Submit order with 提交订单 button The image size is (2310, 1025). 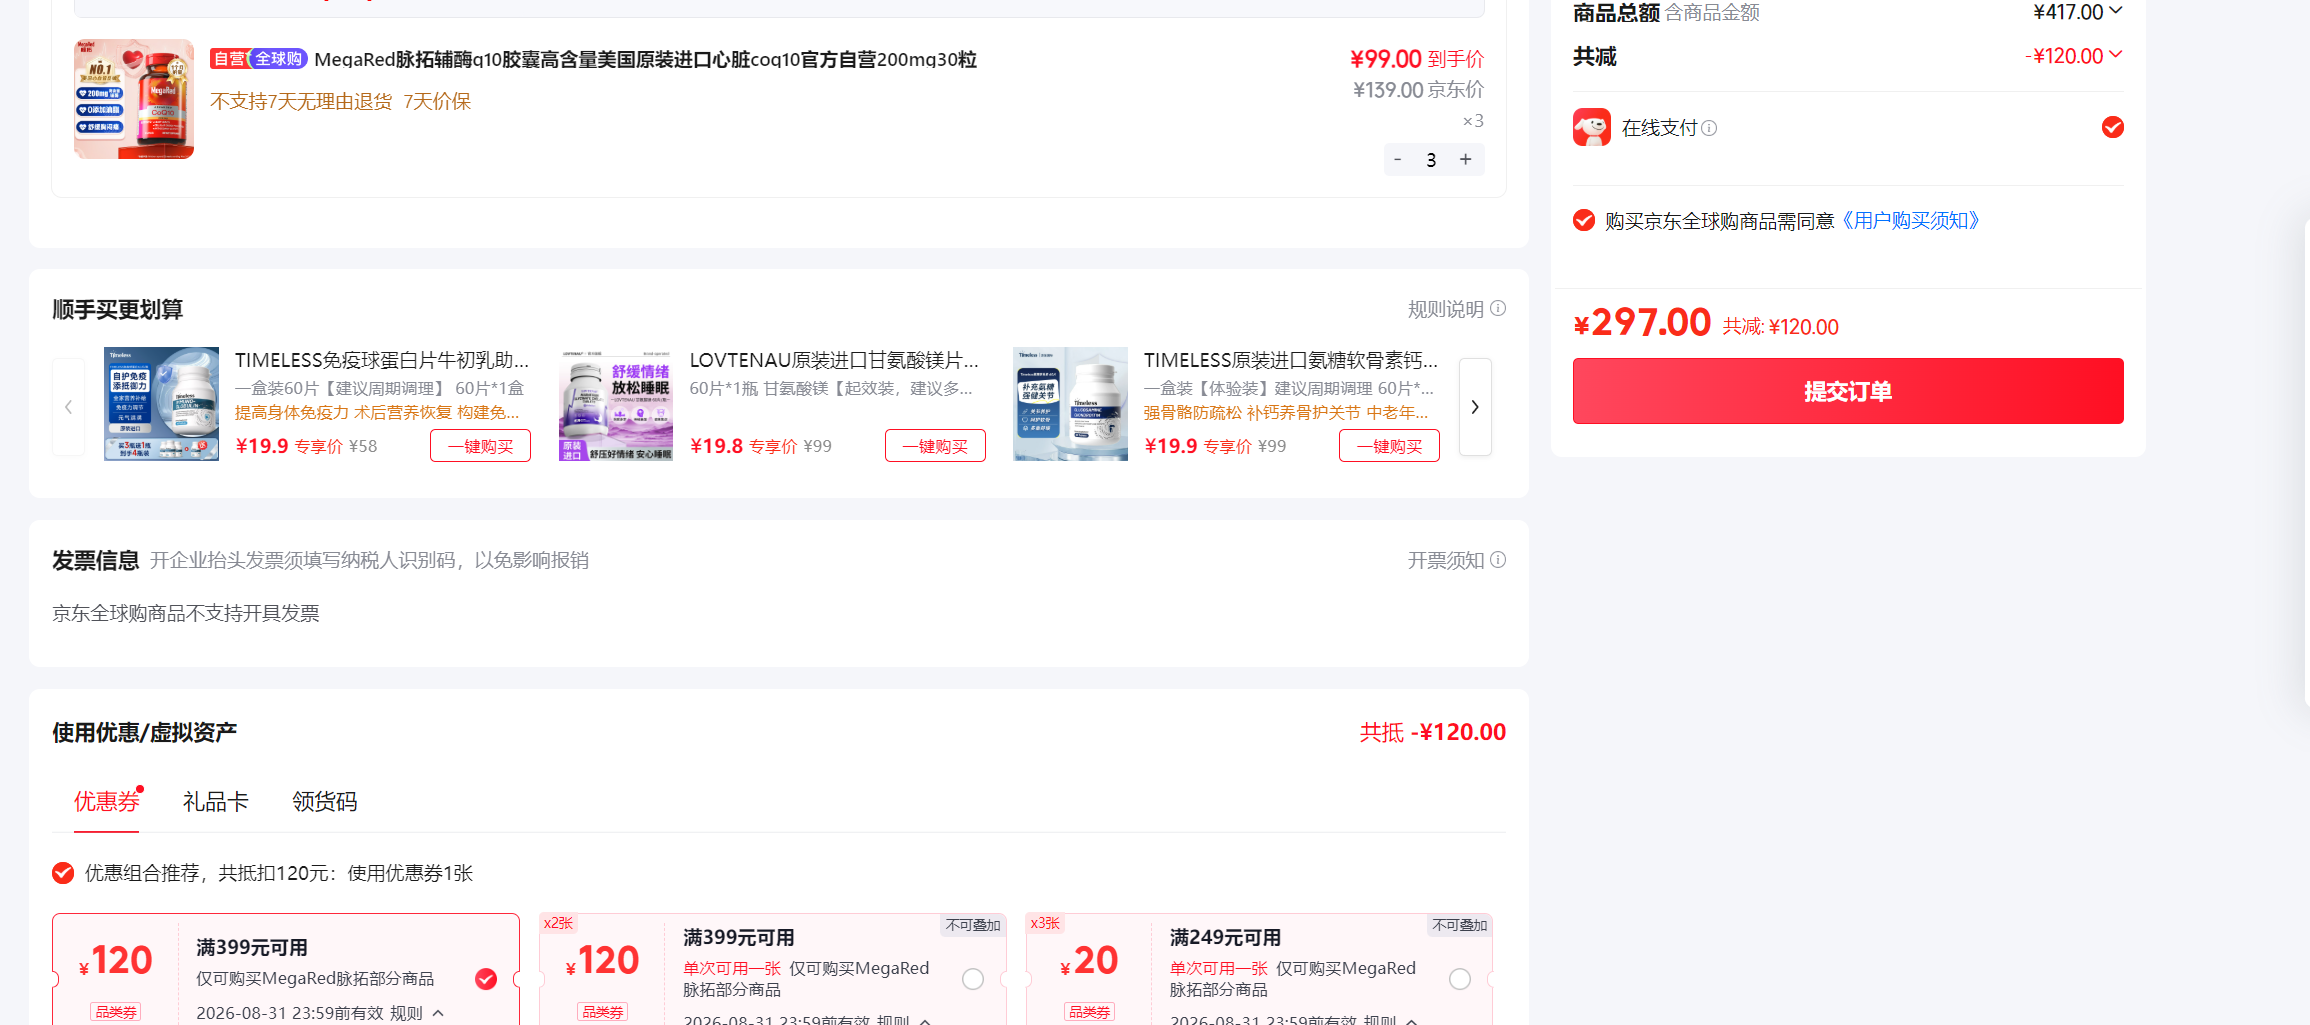tap(1848, 391)
